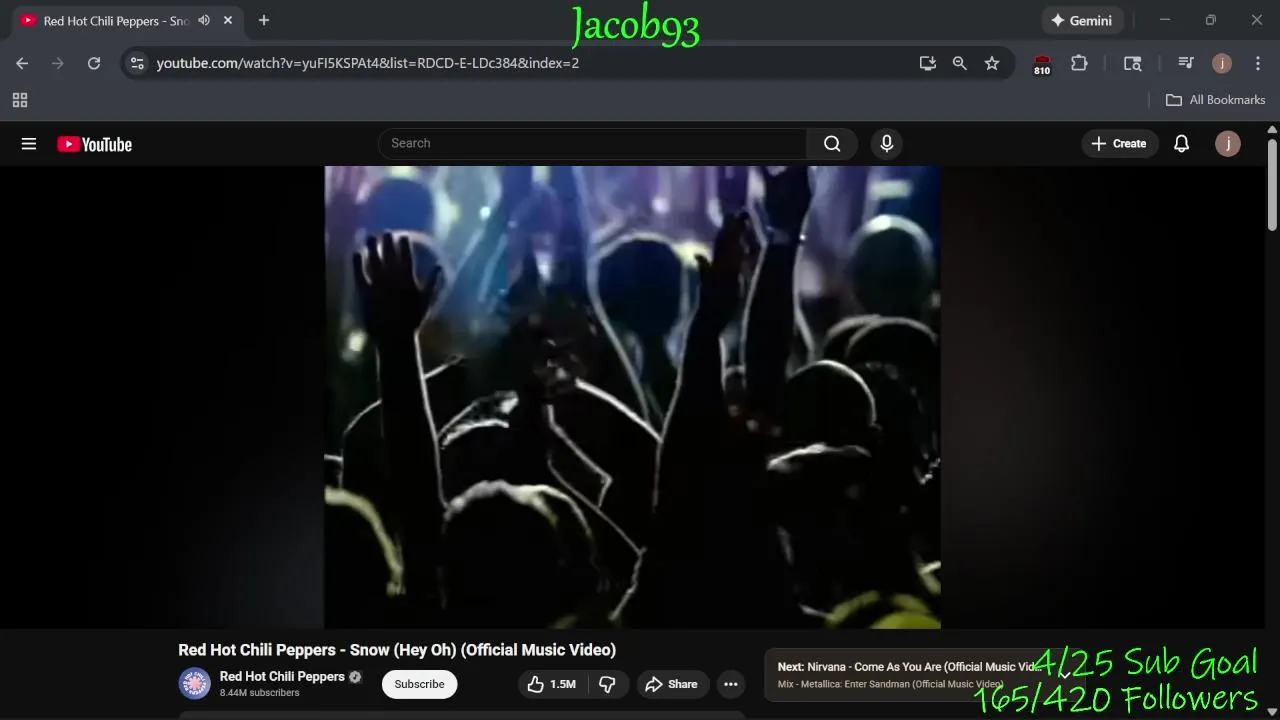The height and width of the screenshot is (720, 1280).
Task: Open Gemini in Chrome
Action: pos(1082,20)
